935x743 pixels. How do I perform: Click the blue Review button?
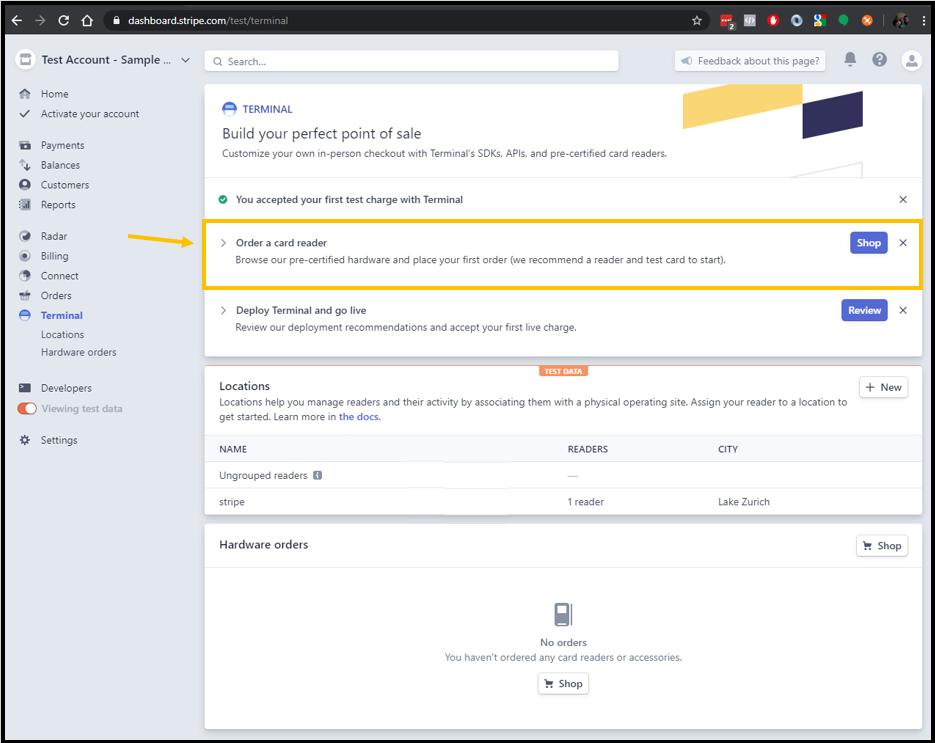pos(864,310)
